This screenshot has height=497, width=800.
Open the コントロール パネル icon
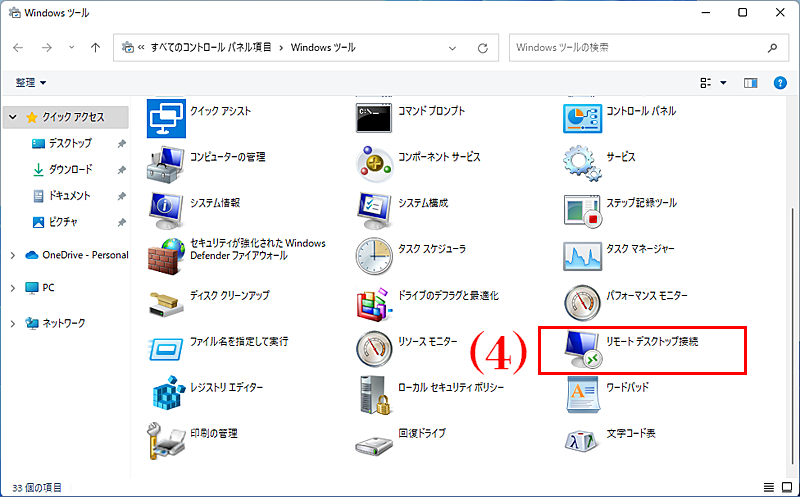(x=582, y=118)
